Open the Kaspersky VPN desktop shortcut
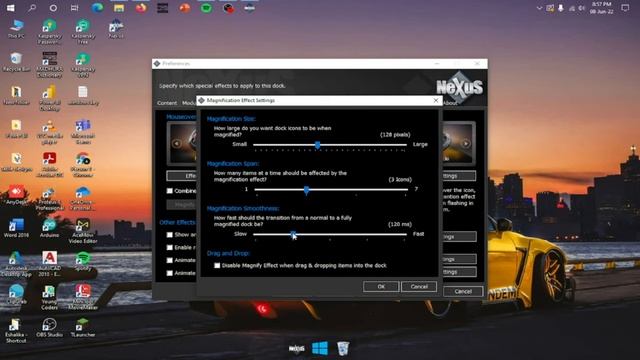This screenshot has height=360, width=640. coord(83,65)
